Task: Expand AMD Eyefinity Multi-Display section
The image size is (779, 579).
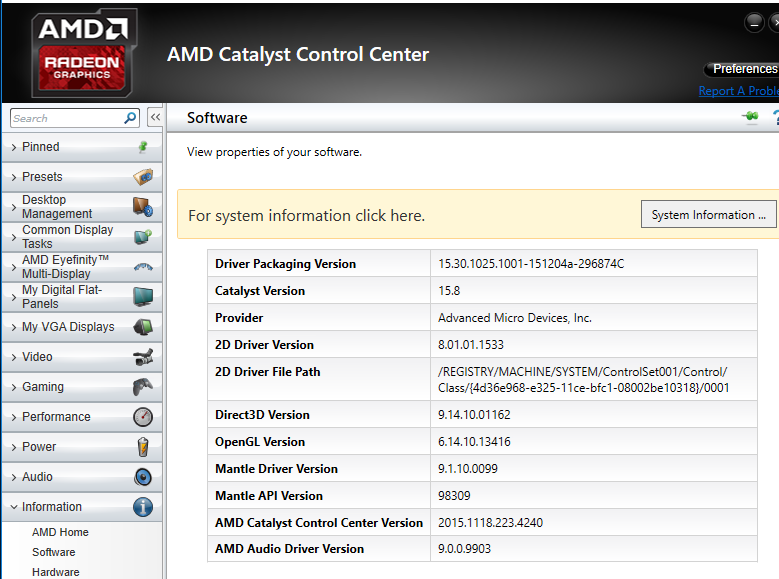Action: click(14, 267)
